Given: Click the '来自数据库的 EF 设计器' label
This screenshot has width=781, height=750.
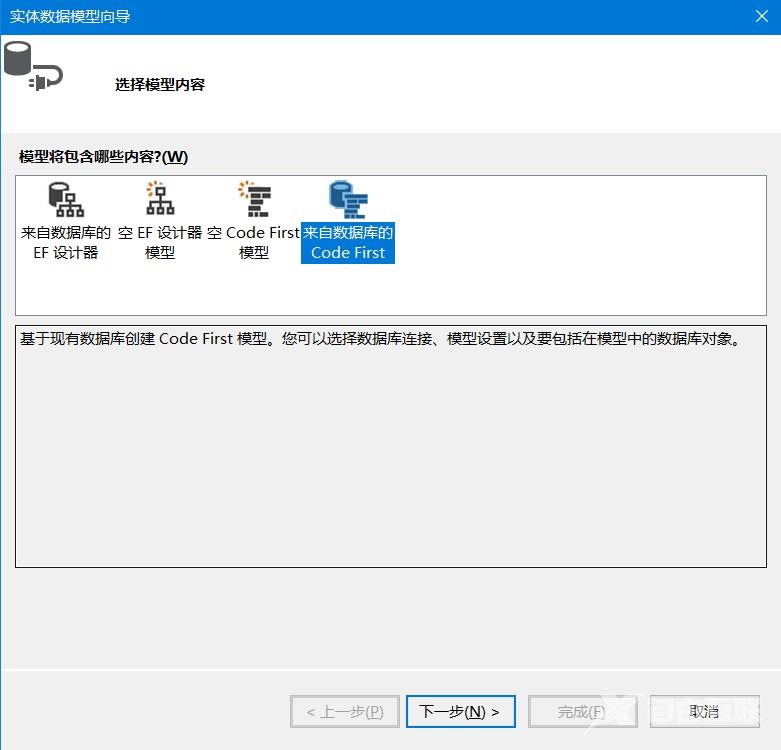Looking at the screenshot, I should 66,242.
